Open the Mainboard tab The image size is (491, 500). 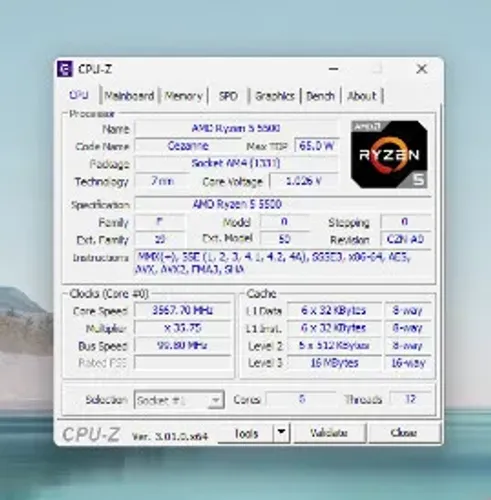pyautogui.click(x=129, y=96)
